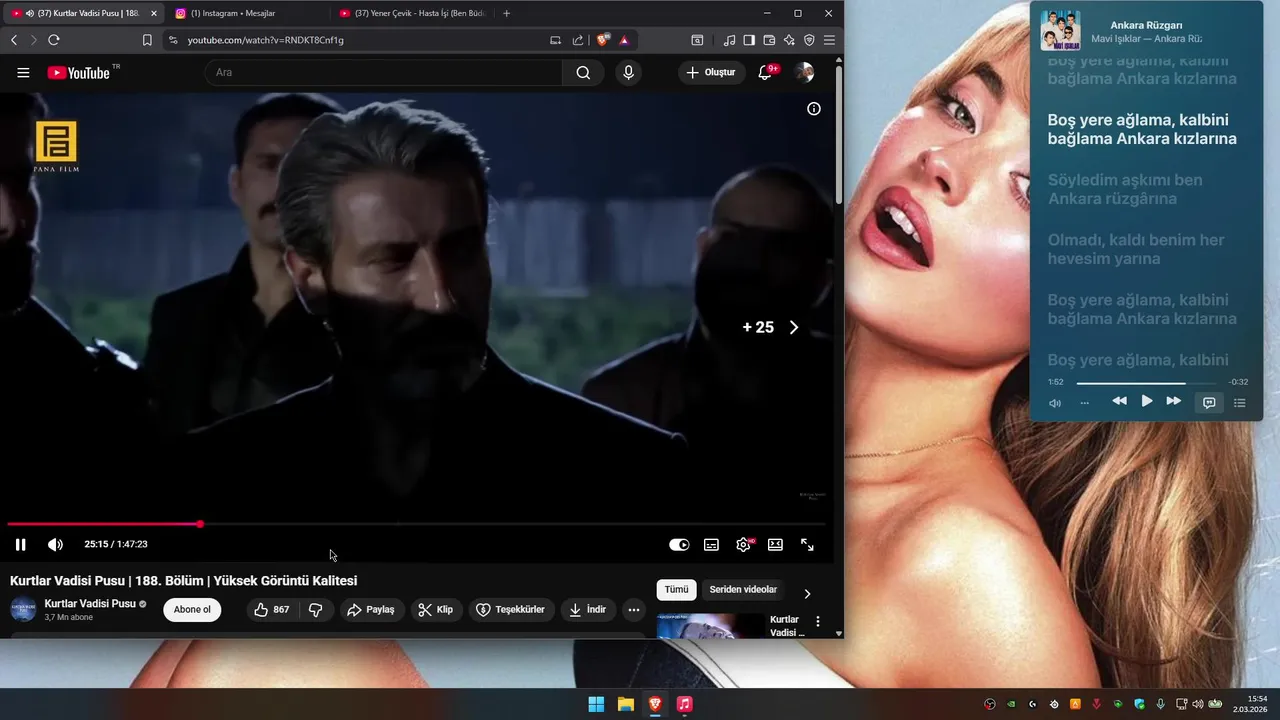Toggle the browser sidebar panel

point(749,40)
